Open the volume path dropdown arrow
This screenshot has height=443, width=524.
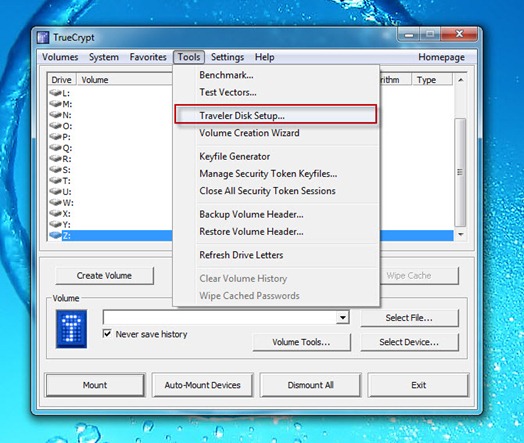coord(343,317)
